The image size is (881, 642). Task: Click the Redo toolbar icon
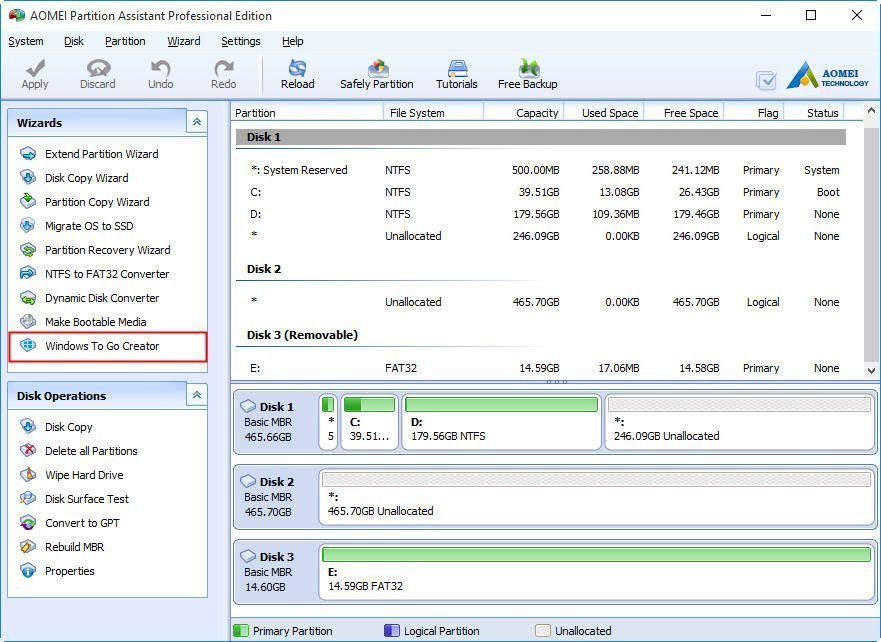click(x=223, y=74)
